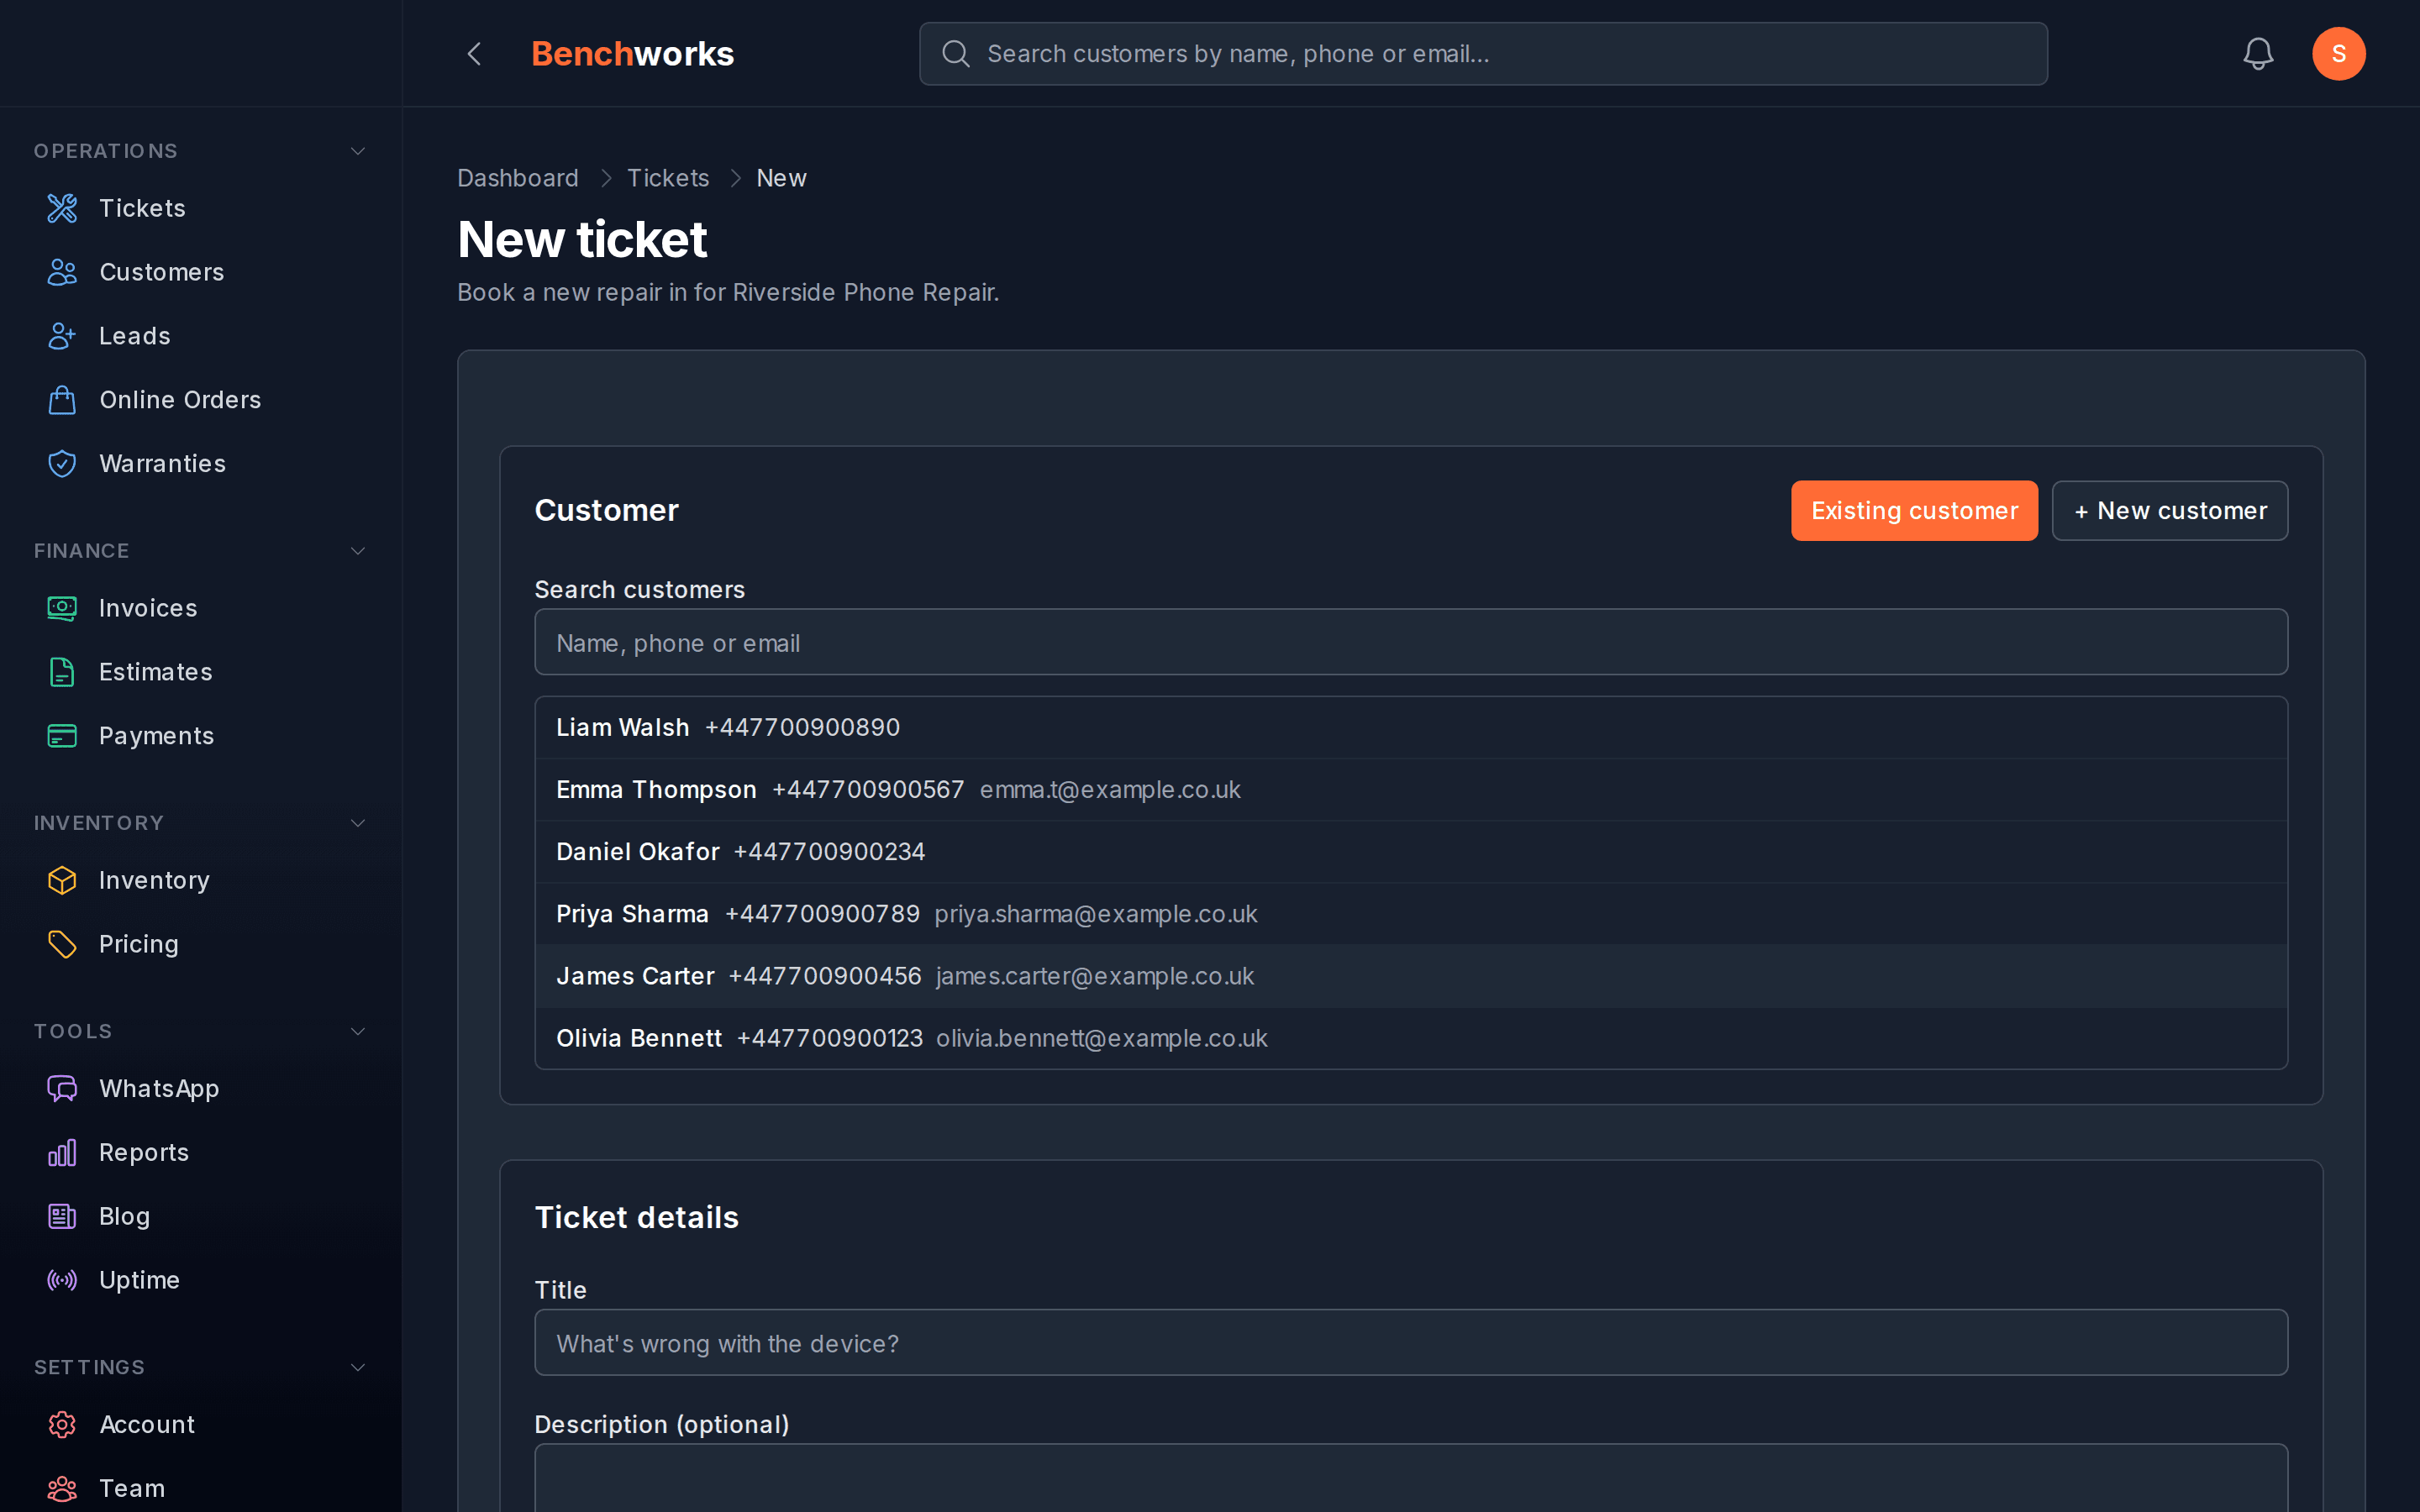Open Customers page from sidebar
Image resolution: width=2420 pixels, height=1512 pixels.
tap(201, 272)
